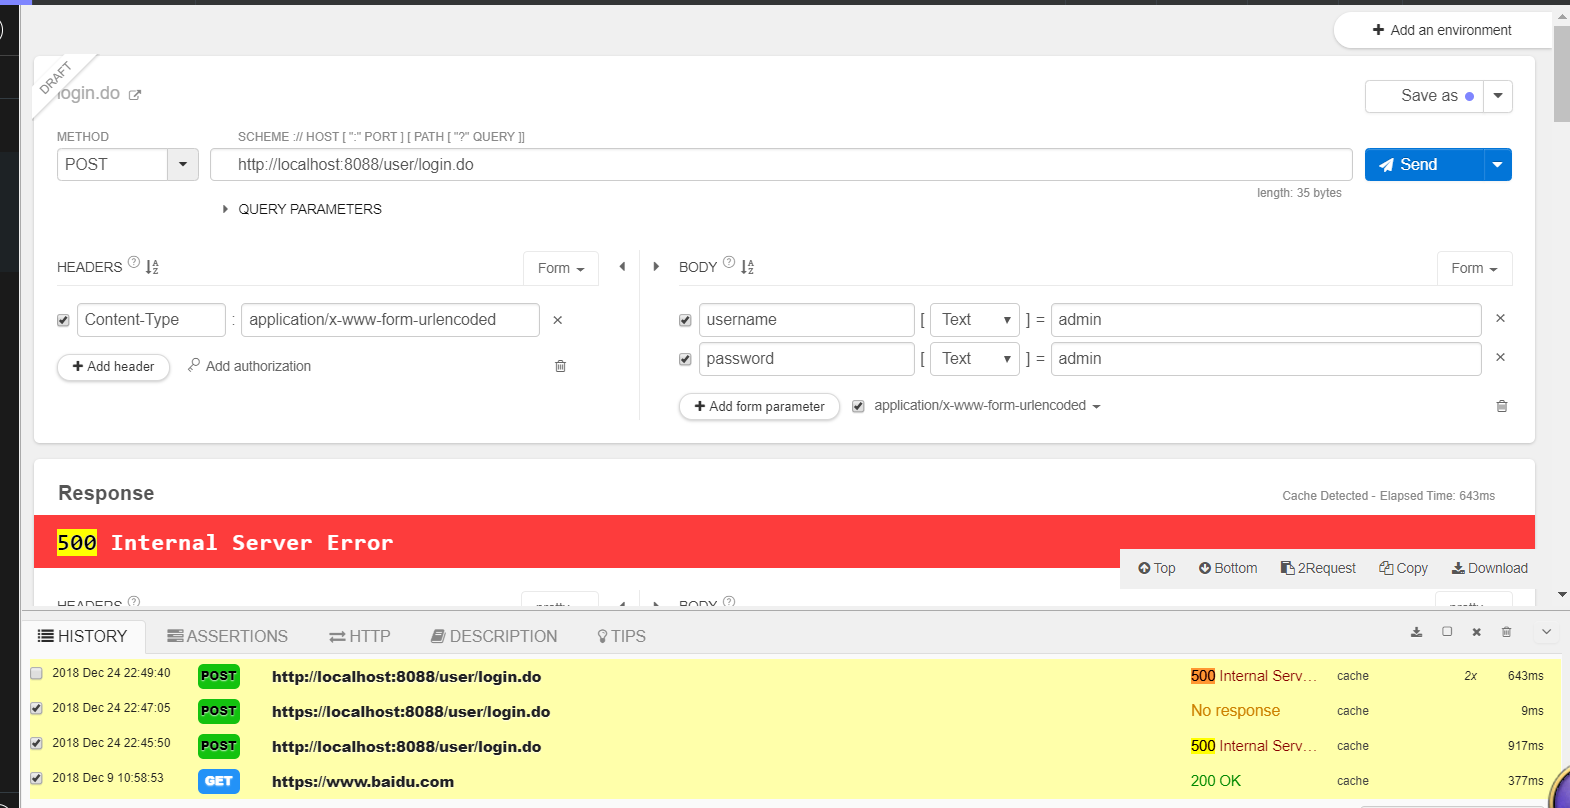Select the 22:49:40 history entry checkbox
The image size is (1570, 808).
[36, 673]
